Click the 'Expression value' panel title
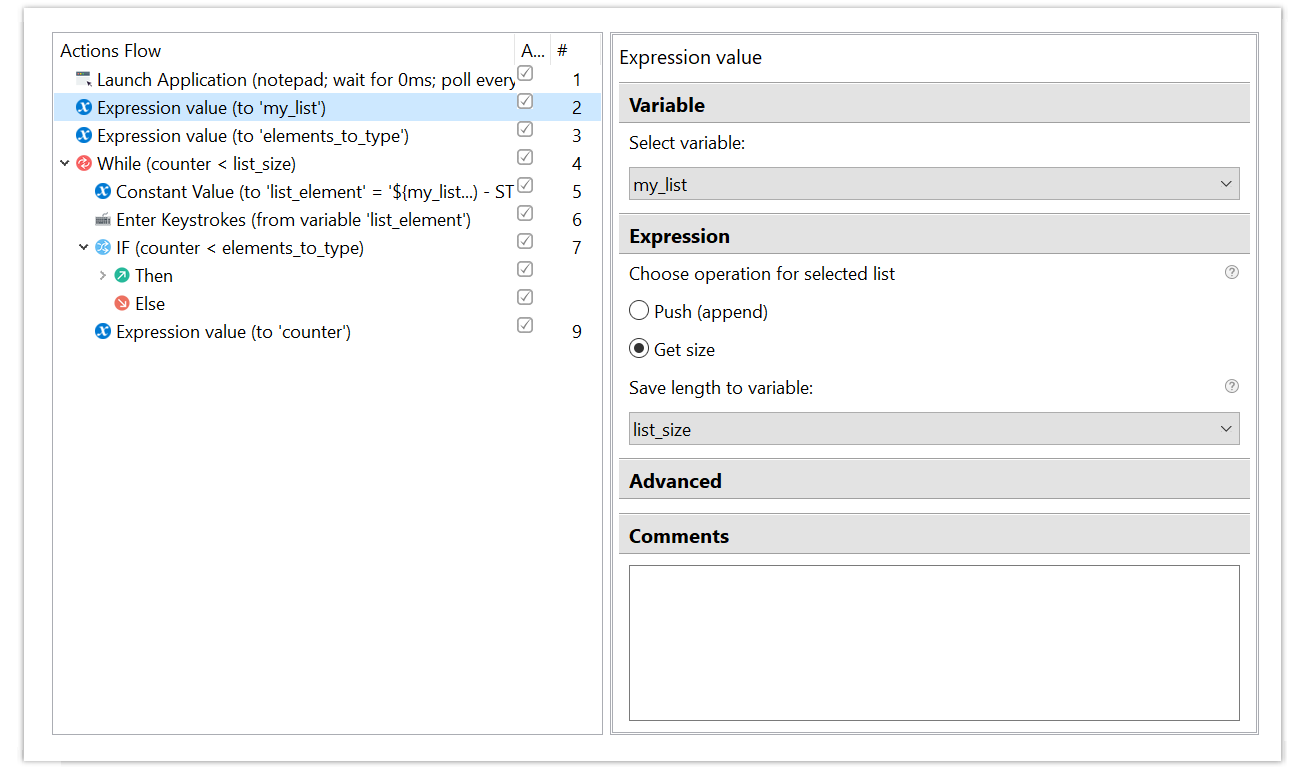This screenshot has width=1305, height=778. pos(691,57)
